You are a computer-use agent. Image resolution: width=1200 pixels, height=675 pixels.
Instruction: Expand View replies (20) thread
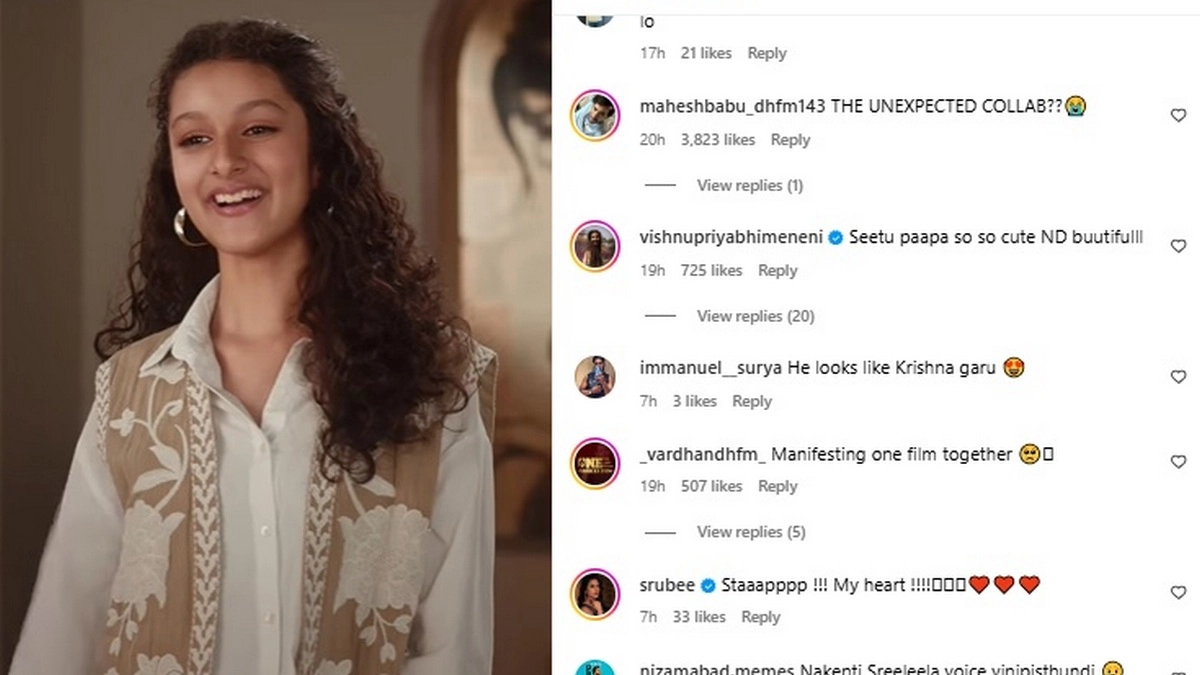pyautogui.click(x=755, y=316)
